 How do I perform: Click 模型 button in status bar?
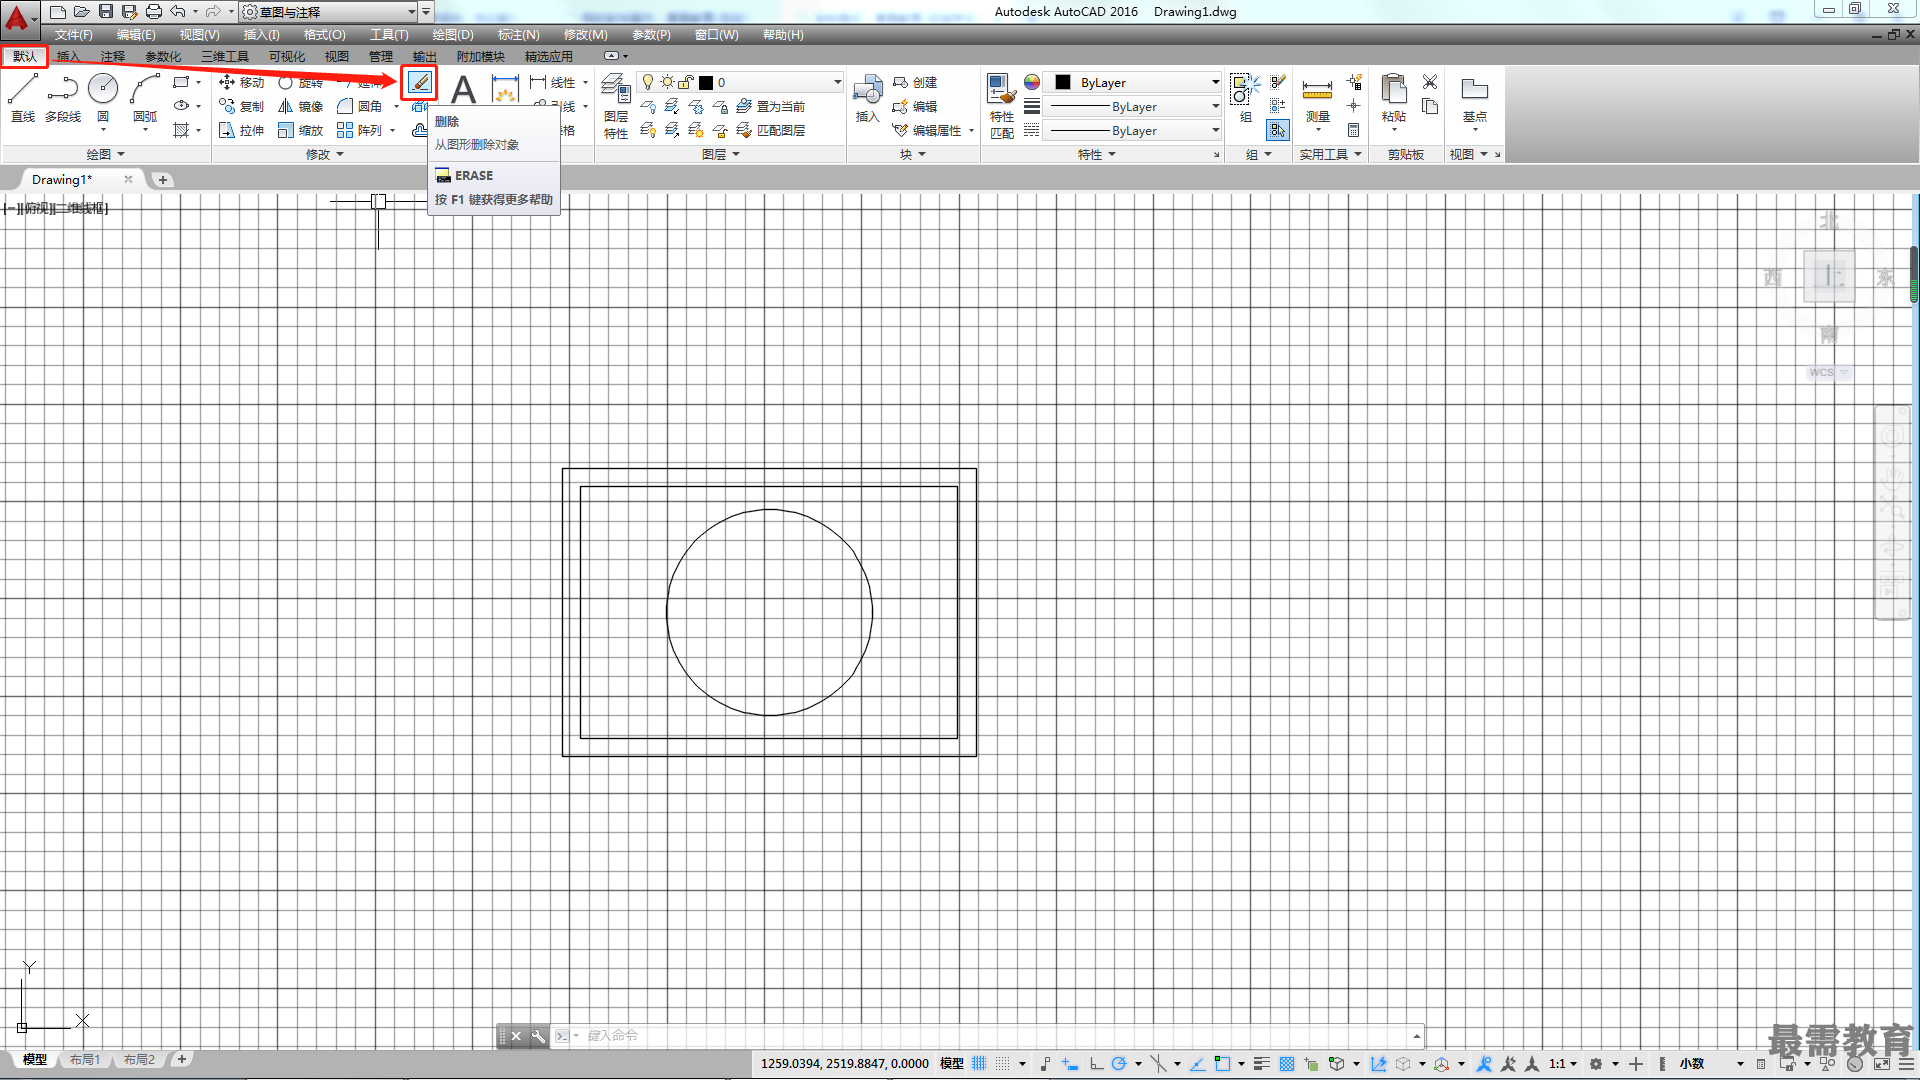[951, 1064]
